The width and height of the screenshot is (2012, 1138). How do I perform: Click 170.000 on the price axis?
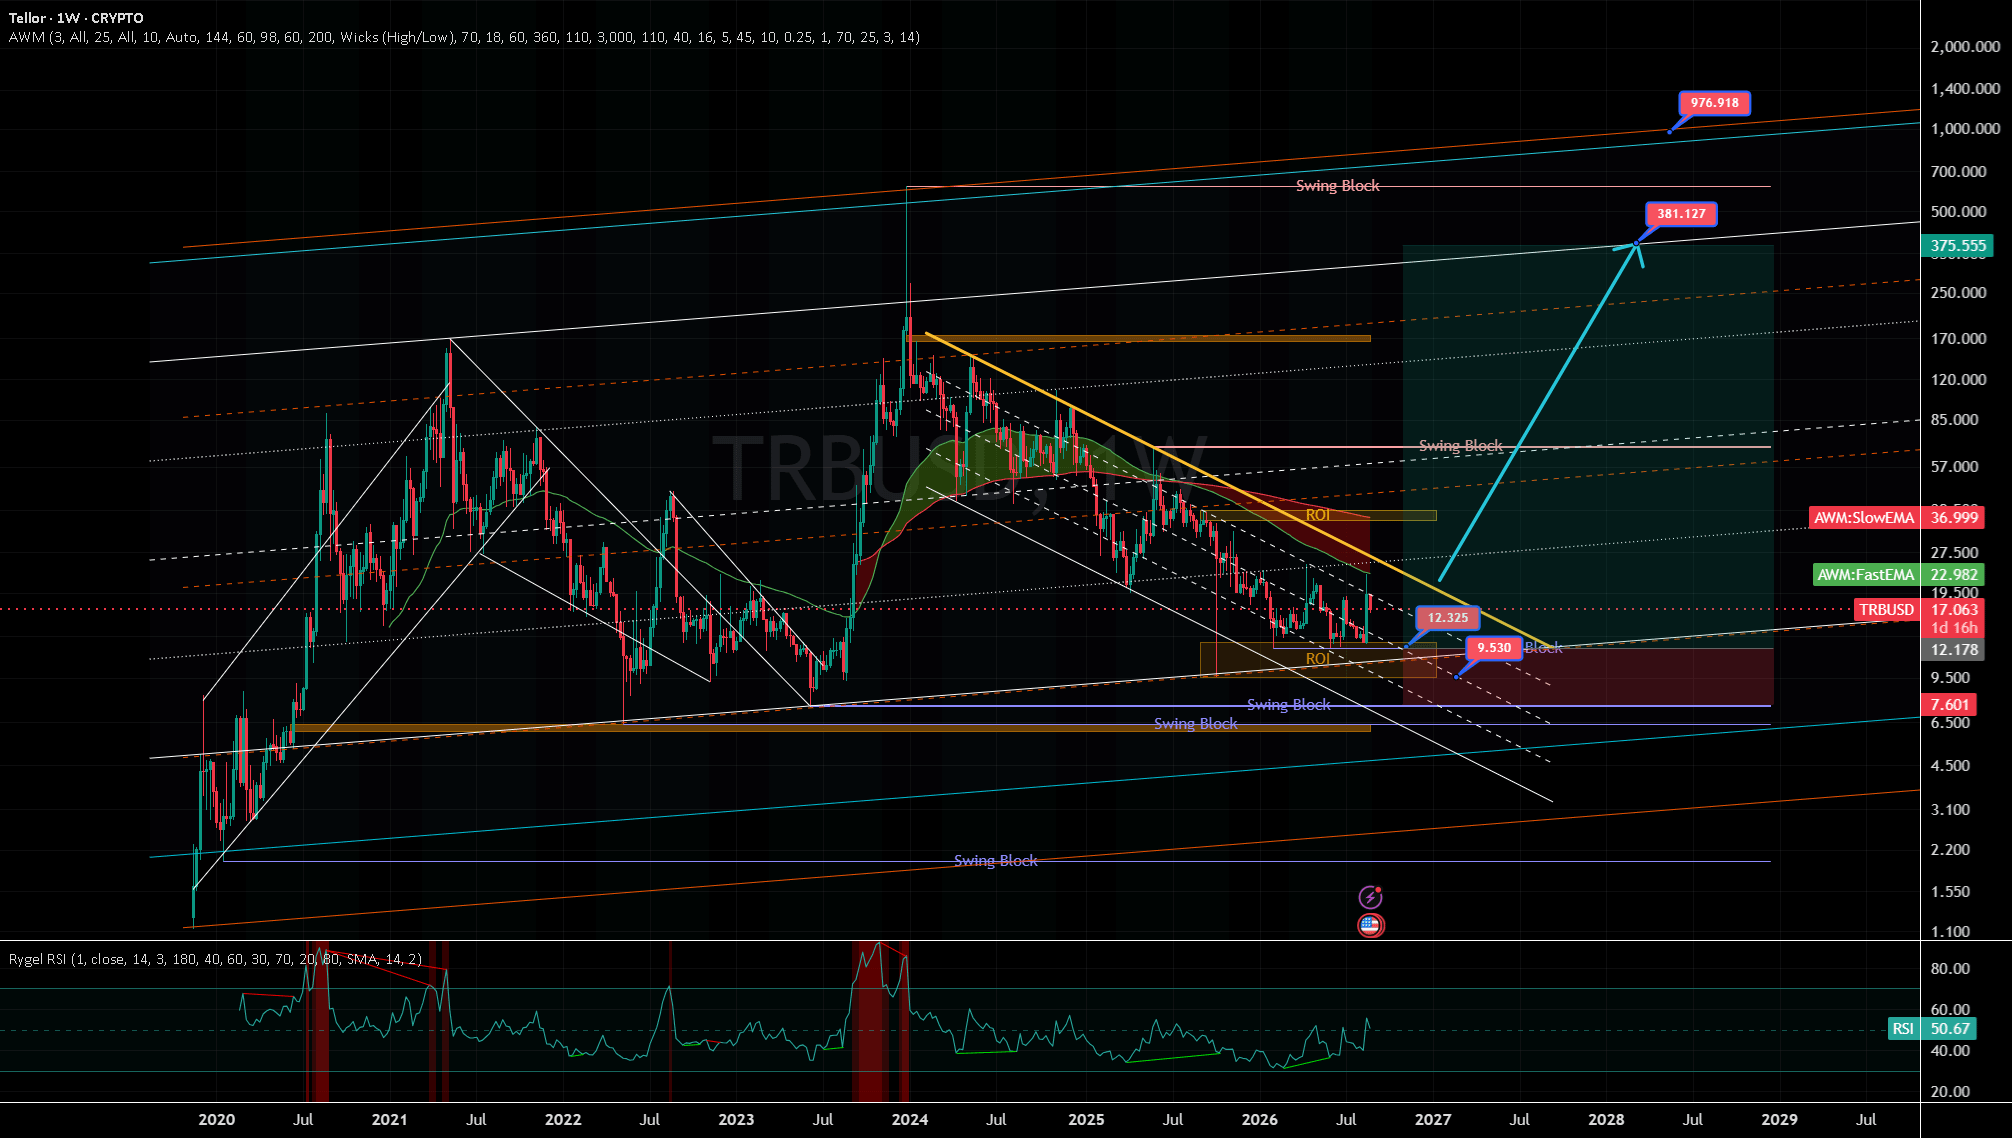coord(1959,339)
